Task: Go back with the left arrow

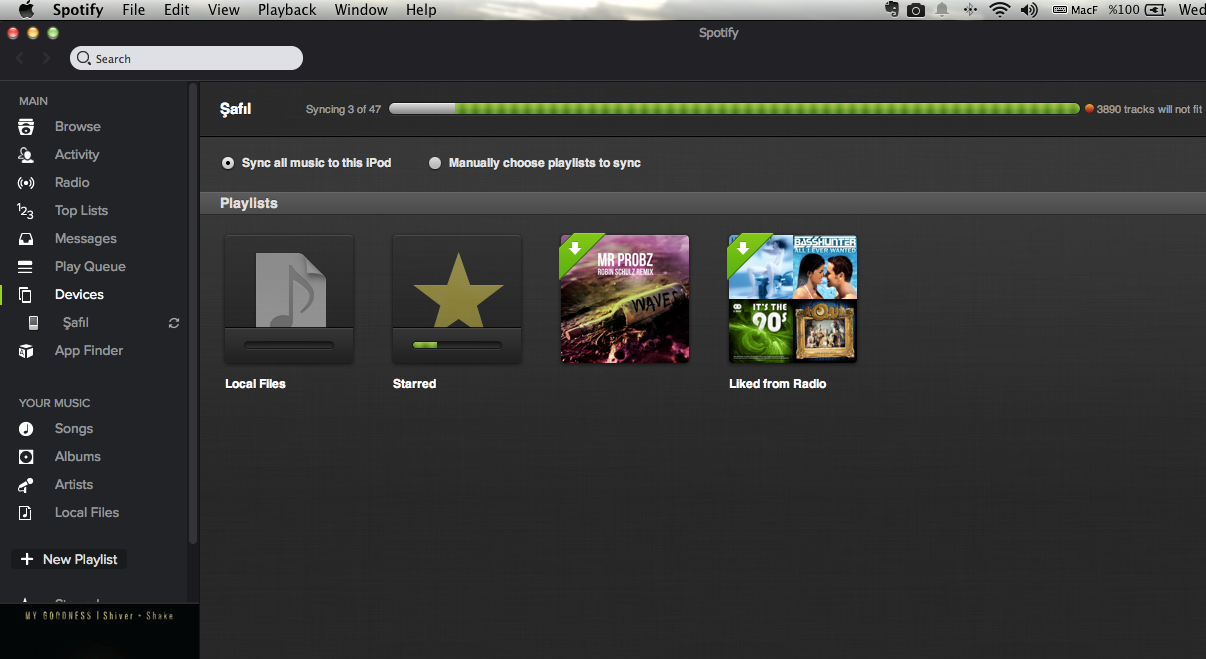Action: (x=21, y=59)
